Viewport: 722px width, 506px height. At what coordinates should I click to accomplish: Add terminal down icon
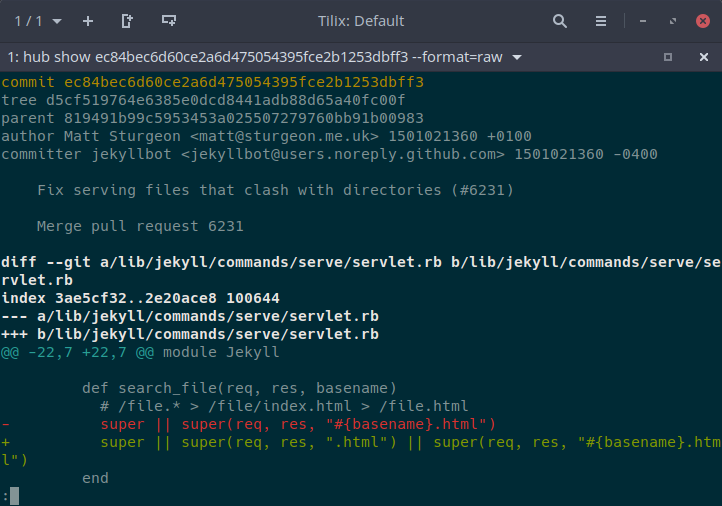tap(169, 20)
